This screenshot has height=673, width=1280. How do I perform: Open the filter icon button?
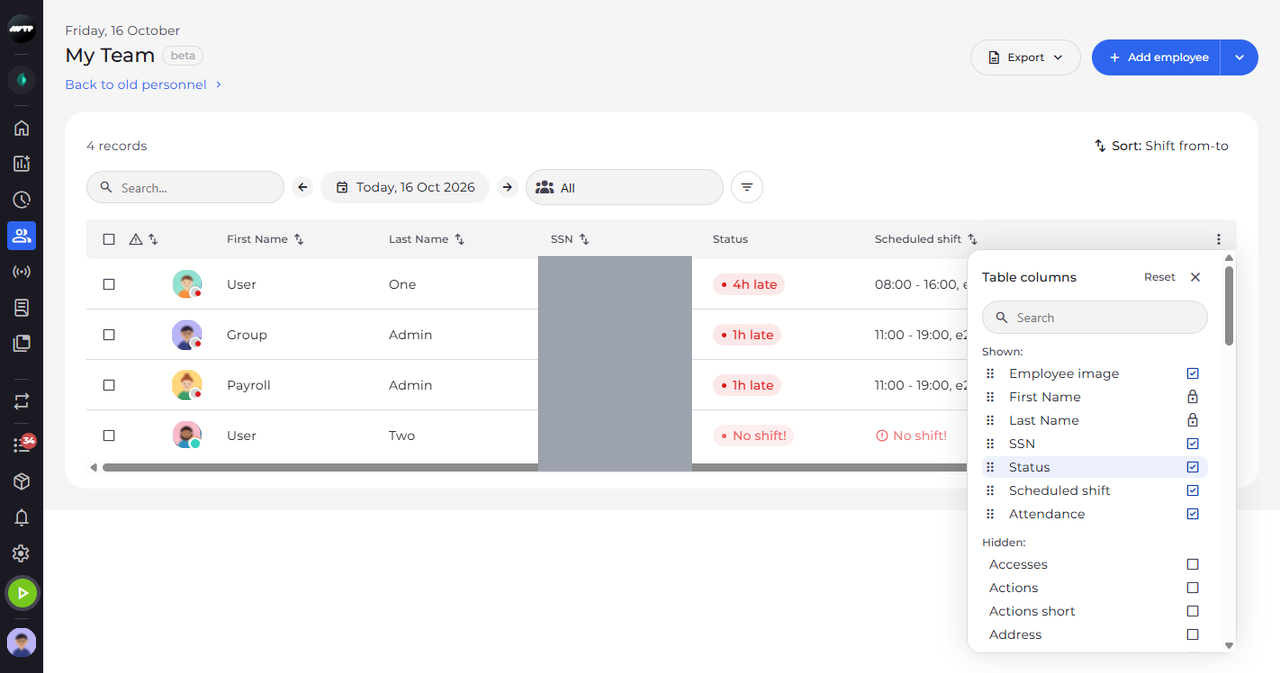(747, 187)
